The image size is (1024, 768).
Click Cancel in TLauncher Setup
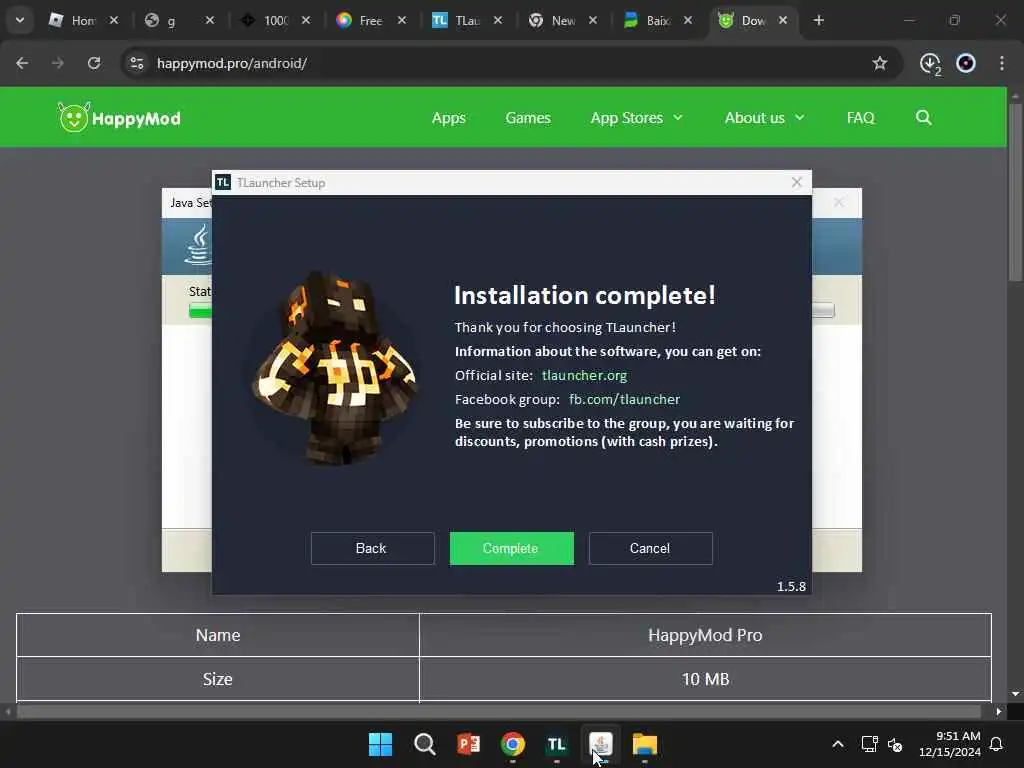click(650, 548)
